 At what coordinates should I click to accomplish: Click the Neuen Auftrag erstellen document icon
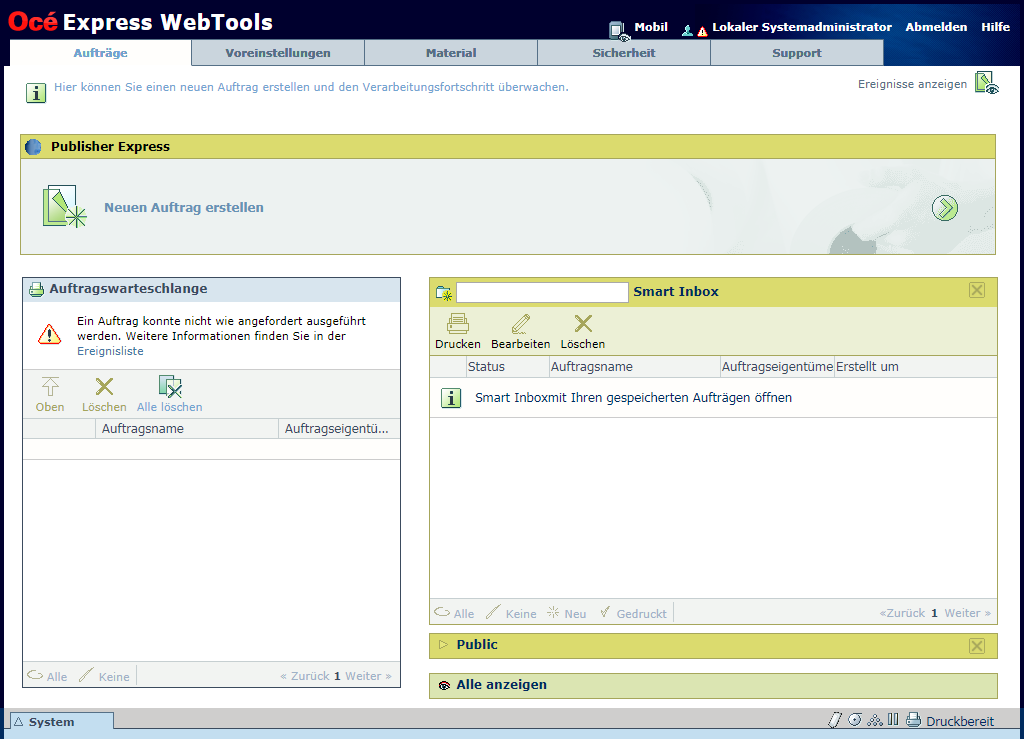[x=64, y=206]
